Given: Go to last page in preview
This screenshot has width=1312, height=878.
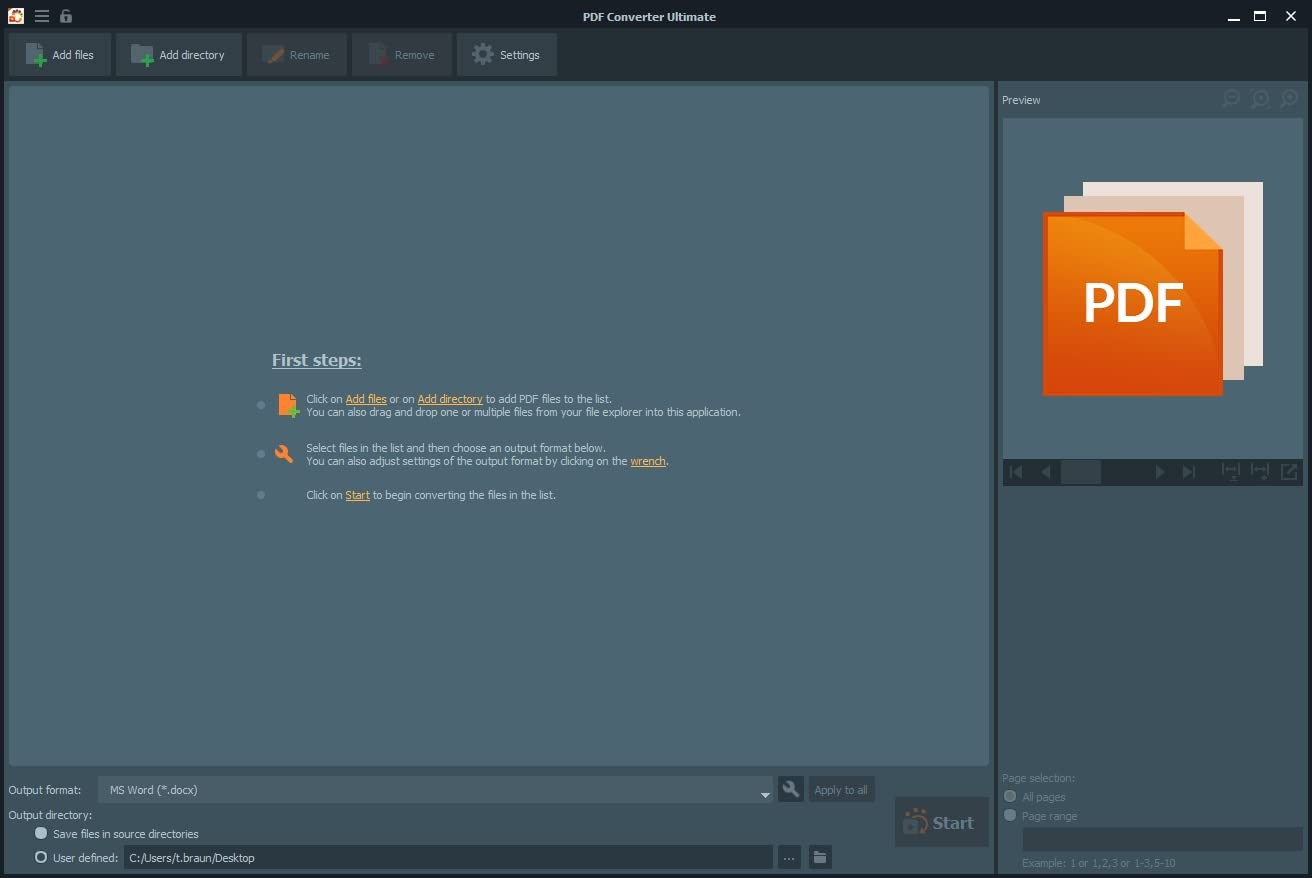Looking at the screenshot, I should pyautogui.click(x=1189, y=472).
